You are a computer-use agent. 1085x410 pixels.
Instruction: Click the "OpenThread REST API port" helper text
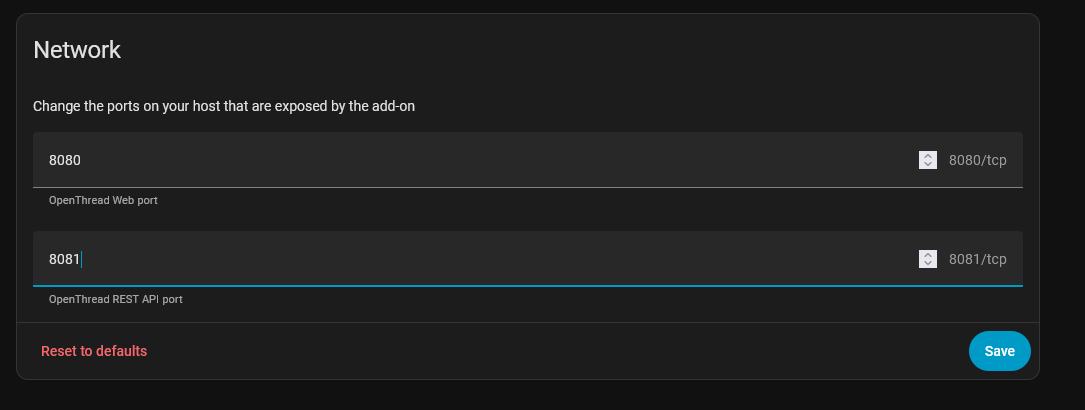tap(116, 299)
